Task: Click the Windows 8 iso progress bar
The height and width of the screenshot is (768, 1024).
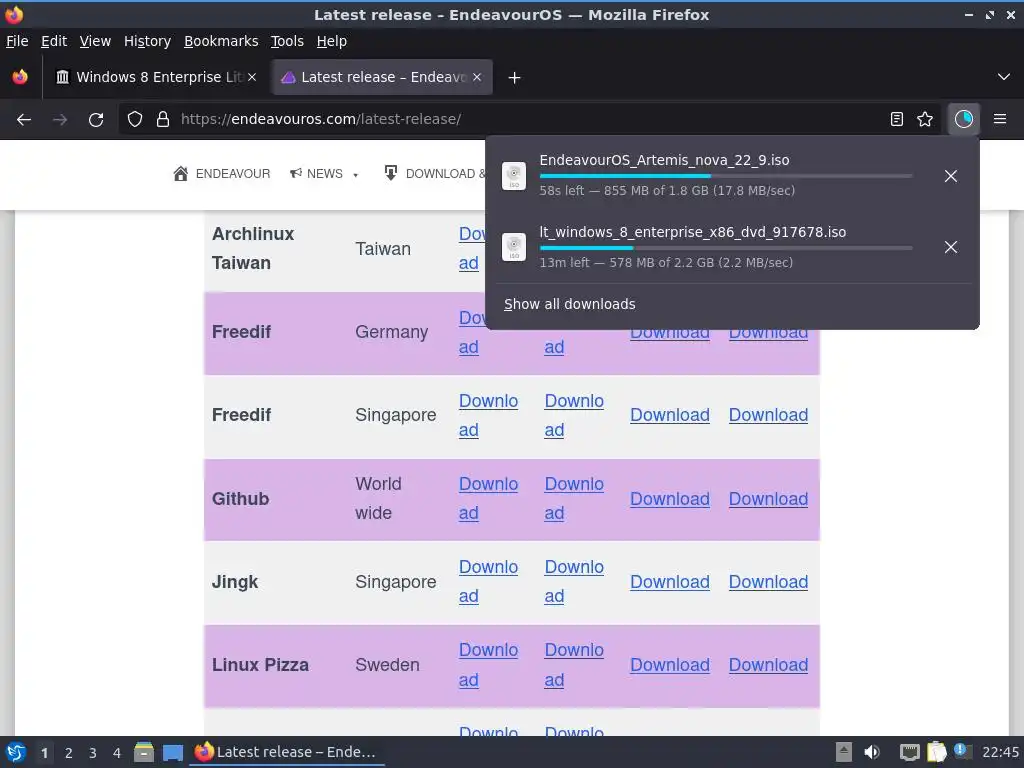Action: pos(726,248)
